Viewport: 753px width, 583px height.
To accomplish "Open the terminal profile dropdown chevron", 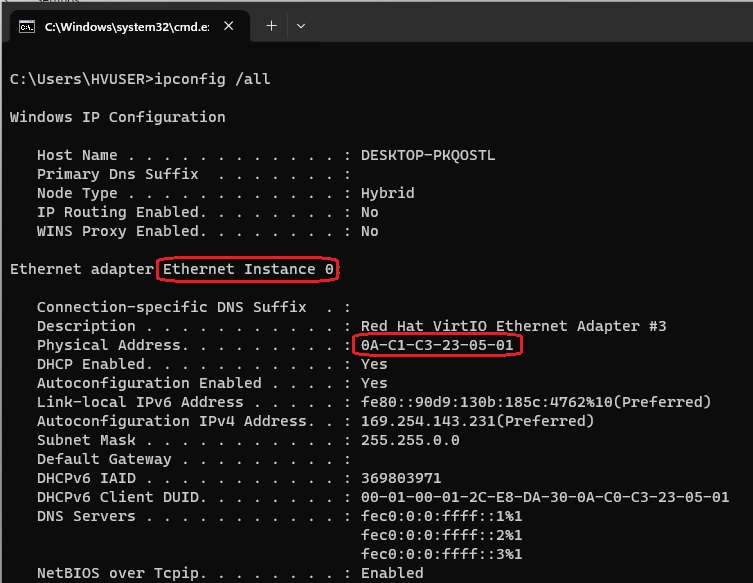I will coord(301,26).
